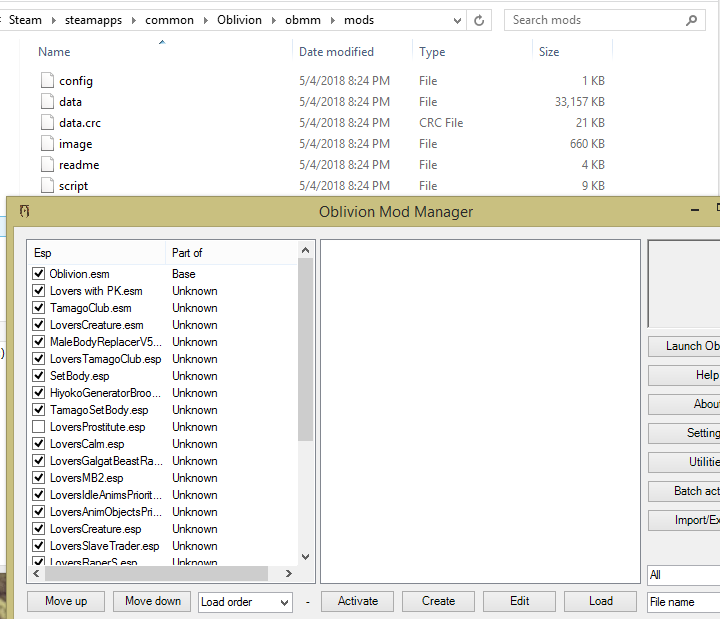
Task: Uncheck Lovers with PK.esm
Action: click(39, 291)
